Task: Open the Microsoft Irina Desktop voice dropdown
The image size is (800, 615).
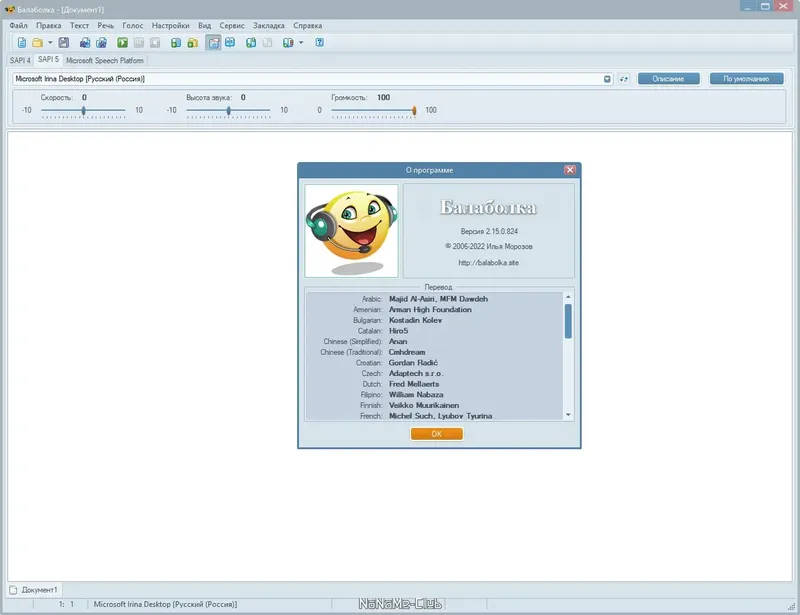Action: pyautogui.click(x=607, y=79)
